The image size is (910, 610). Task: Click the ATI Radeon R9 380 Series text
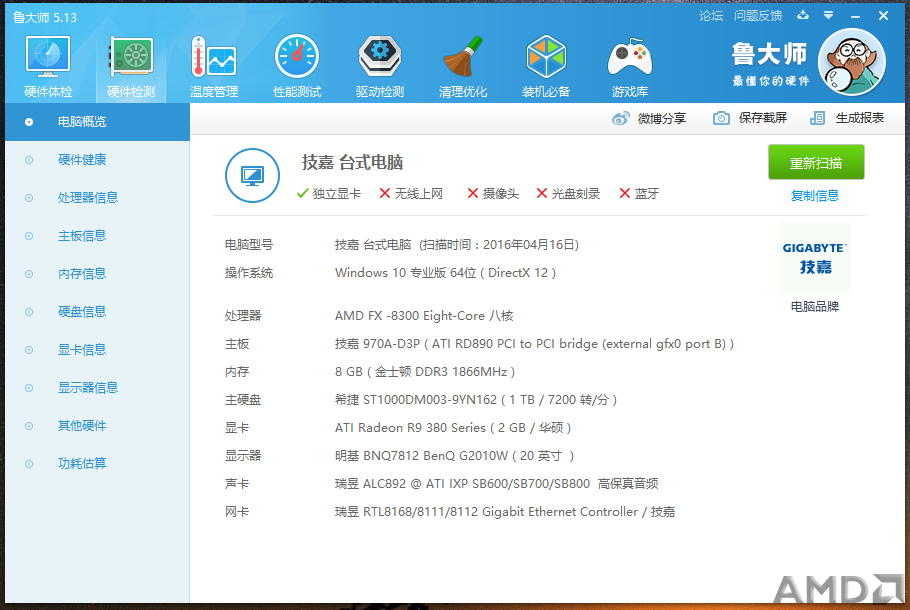(x=453, y=428)
